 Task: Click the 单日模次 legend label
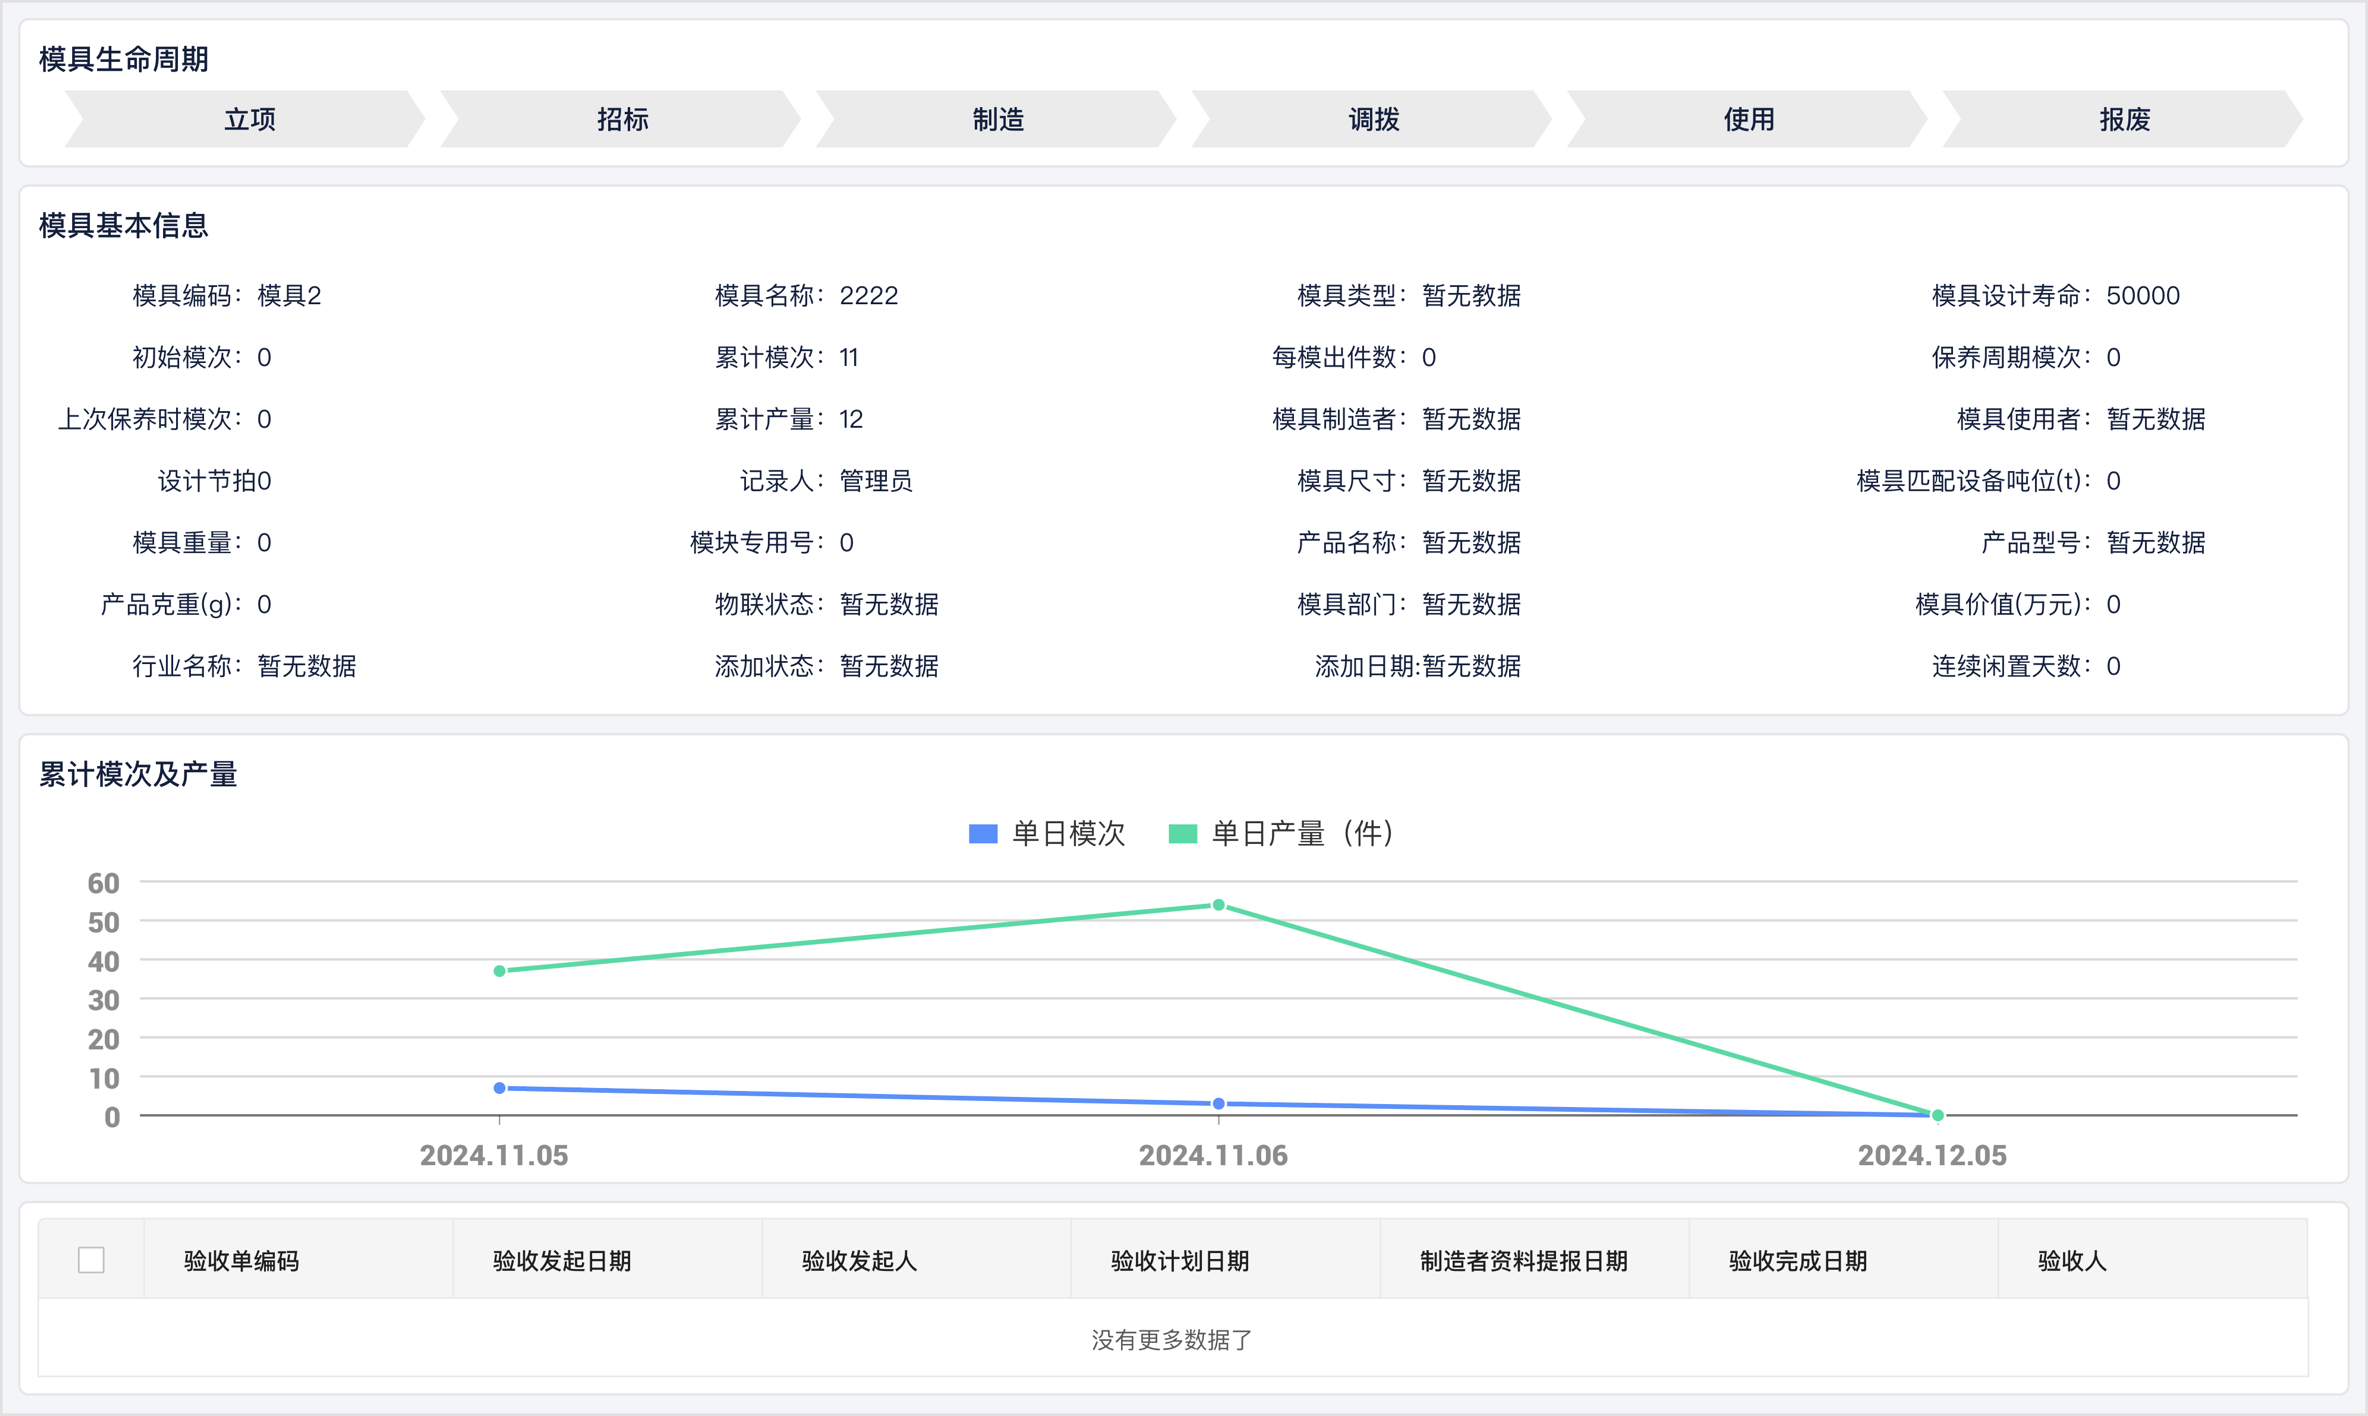click(x=1068, y=834)
